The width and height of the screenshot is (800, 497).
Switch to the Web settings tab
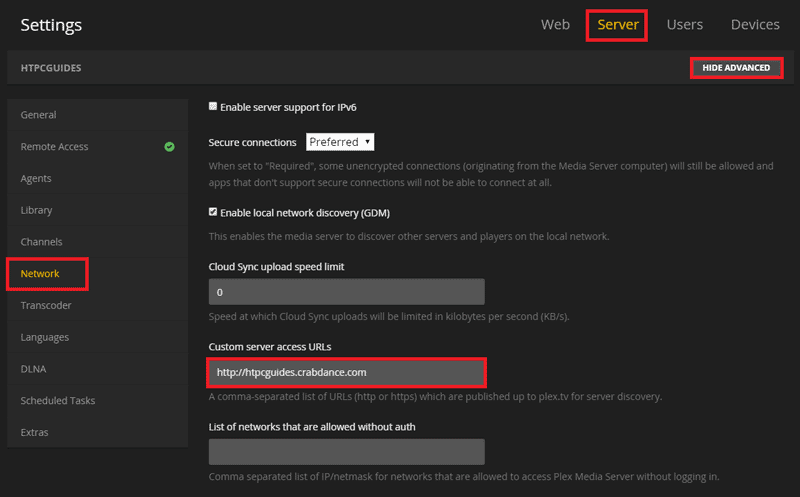[555, 25]
